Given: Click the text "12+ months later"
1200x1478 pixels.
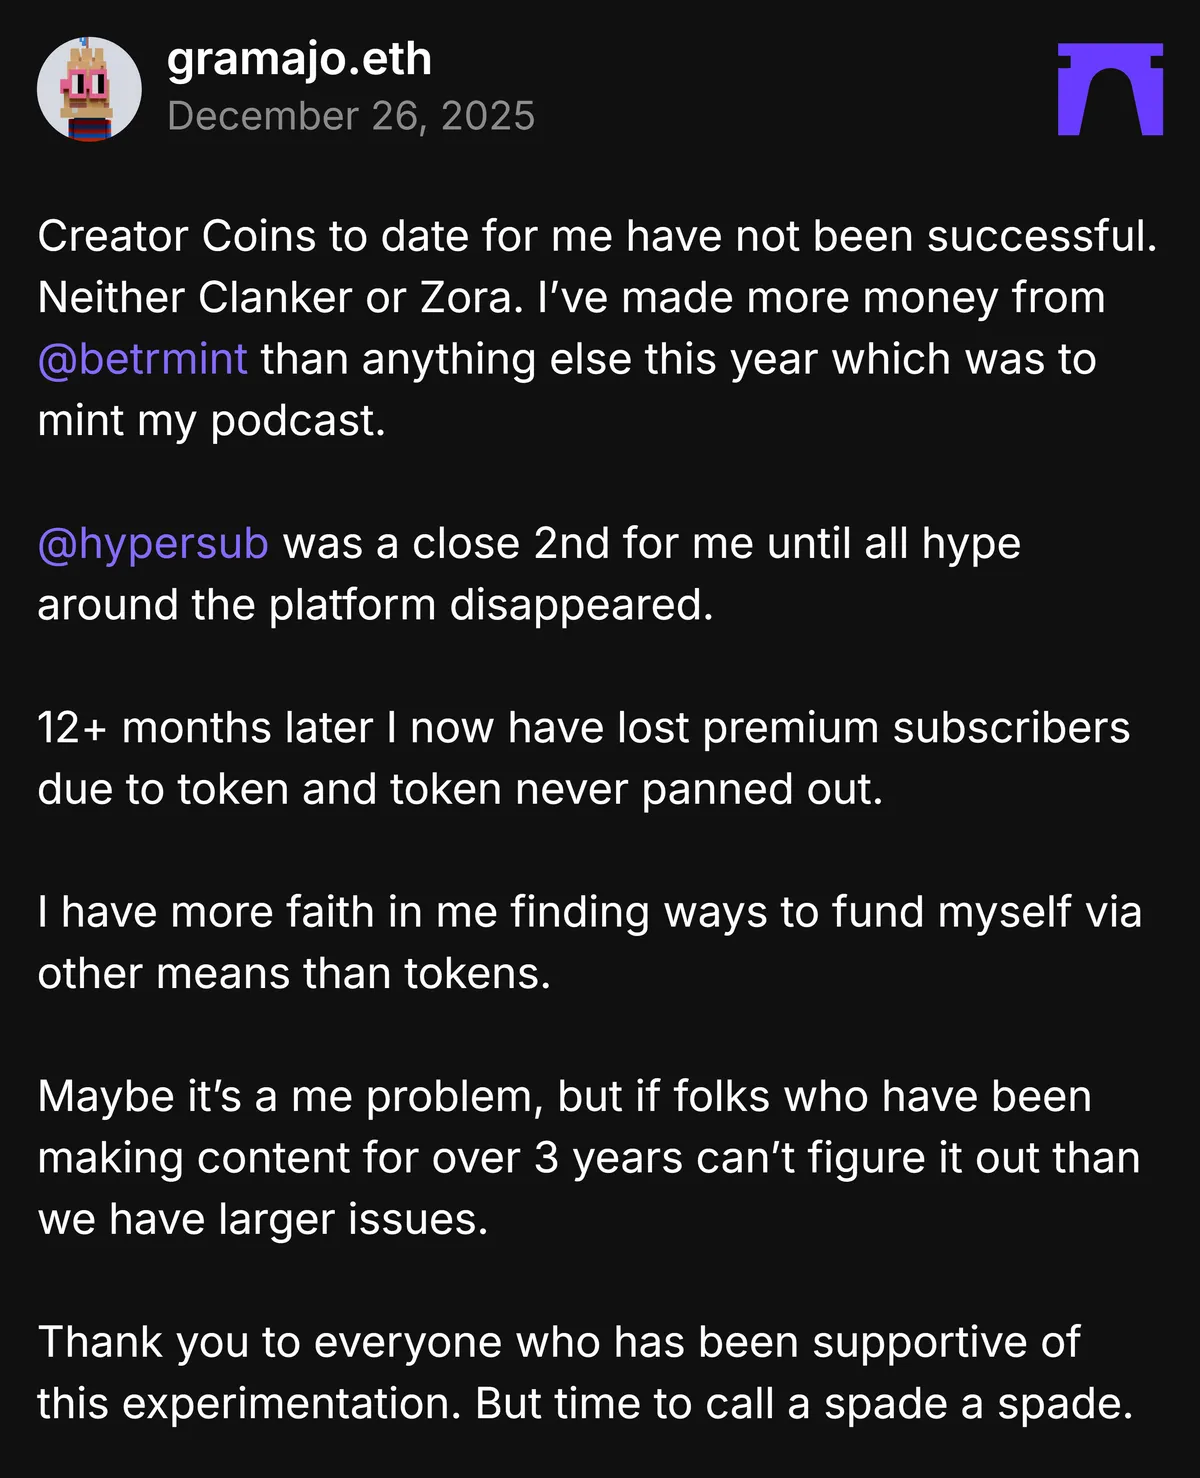Looking at the screenshot, I should [204, 728].
